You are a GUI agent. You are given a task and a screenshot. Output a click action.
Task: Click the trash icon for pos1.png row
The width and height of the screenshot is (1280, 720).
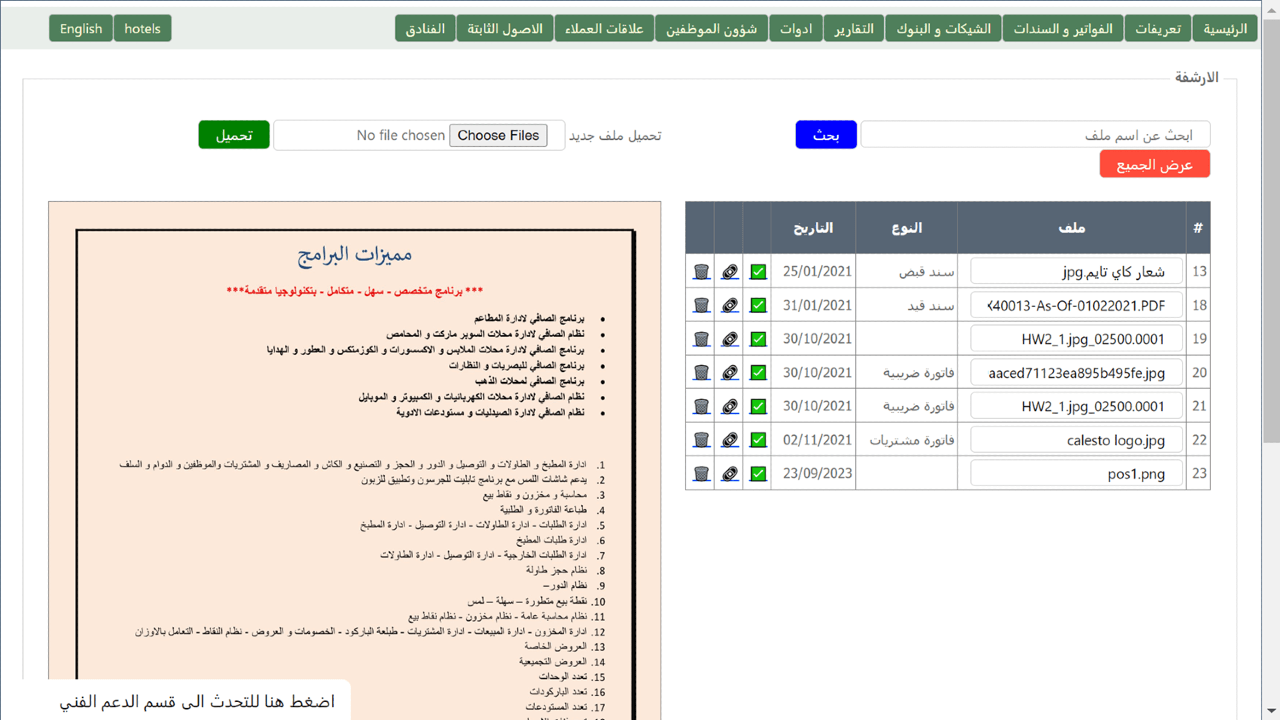click(x=701, y=474)
